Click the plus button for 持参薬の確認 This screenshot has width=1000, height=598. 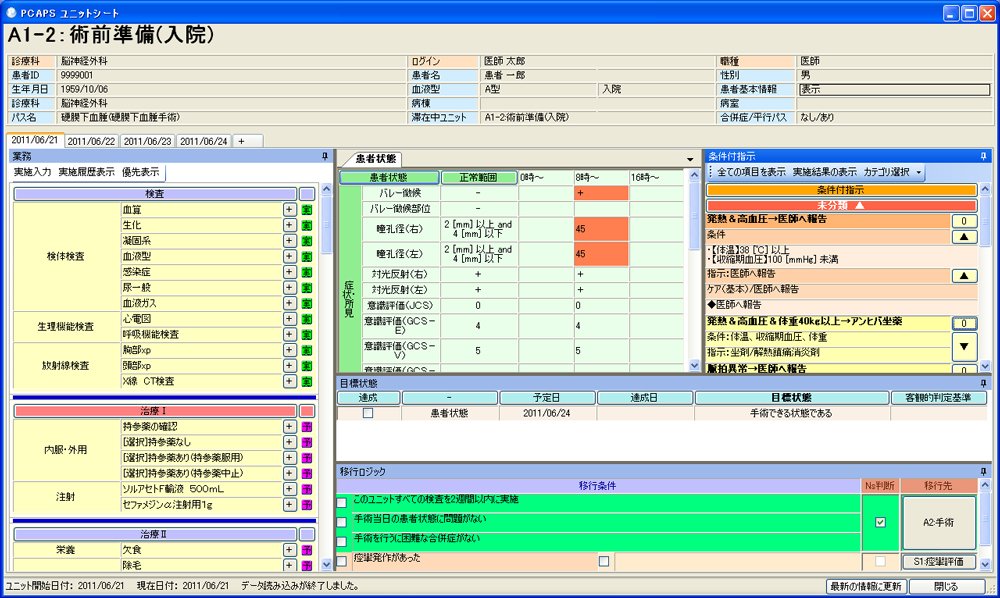pos(290,427)
